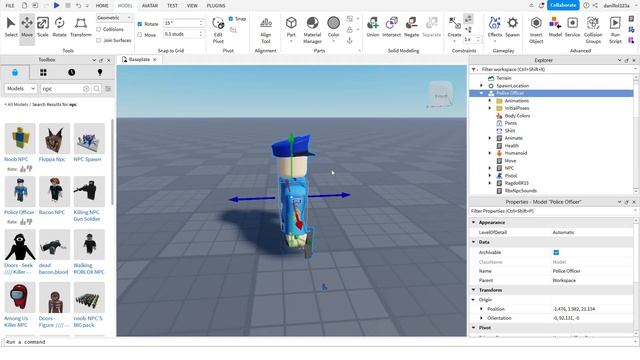Open the FILE menu
This screenshot has height=360, width=640.
tap(10, 6)
